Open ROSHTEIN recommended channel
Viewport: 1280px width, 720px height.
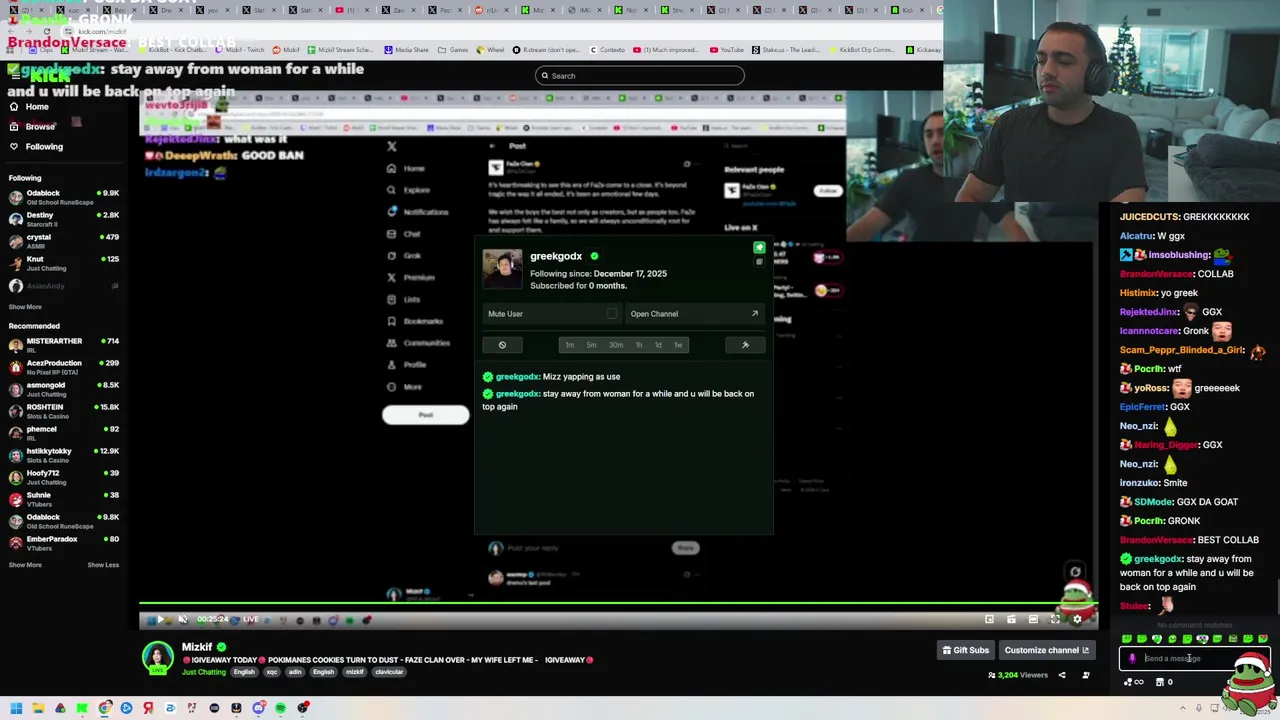64,411
